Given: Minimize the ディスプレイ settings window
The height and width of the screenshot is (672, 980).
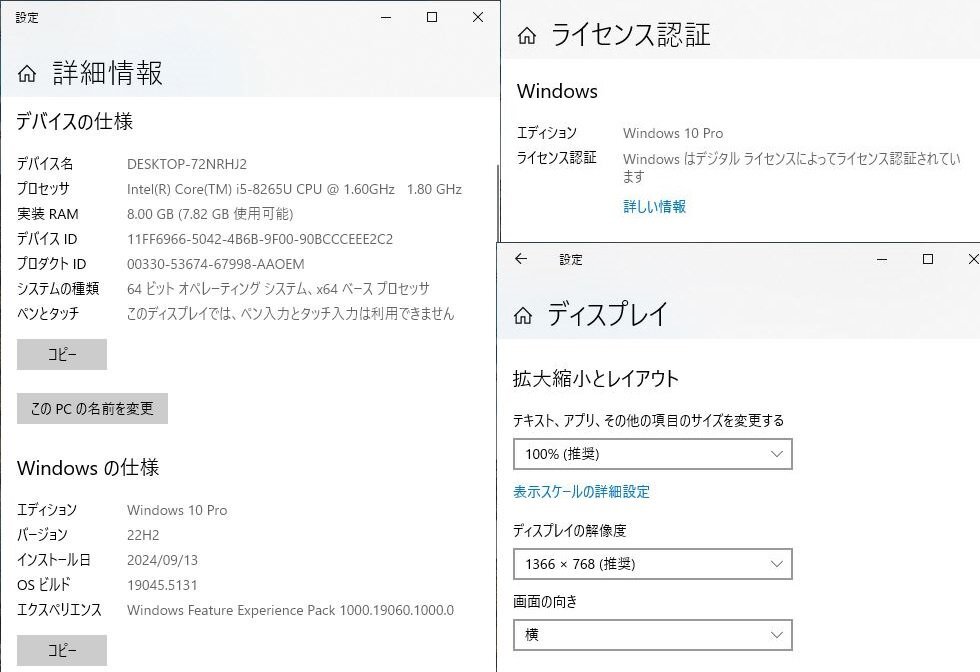Looking at the screenshot, I should coord(882,259).
